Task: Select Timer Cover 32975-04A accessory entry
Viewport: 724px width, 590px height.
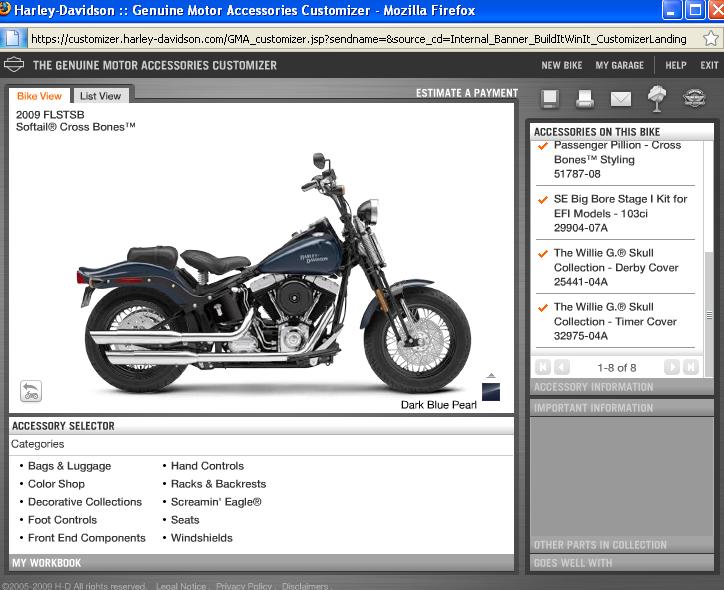Action: pos(615,321)
